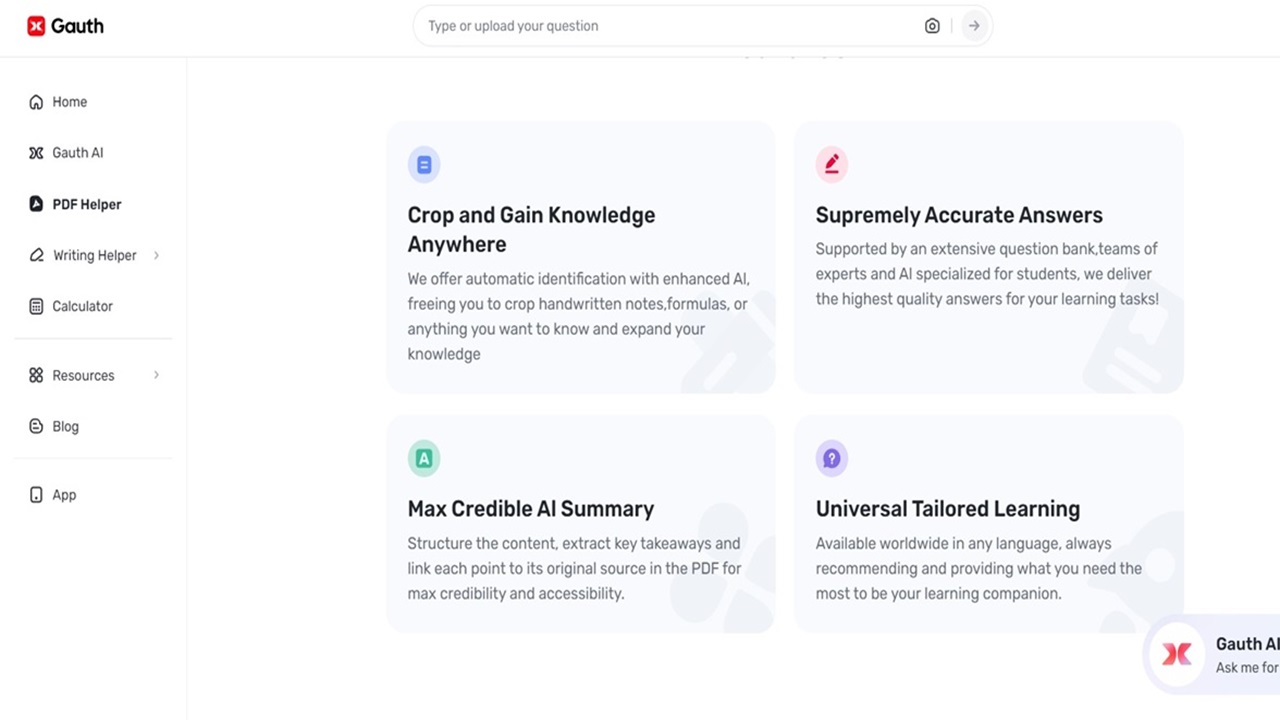Click the Gauth logo icon

click(x=36, y=25)
